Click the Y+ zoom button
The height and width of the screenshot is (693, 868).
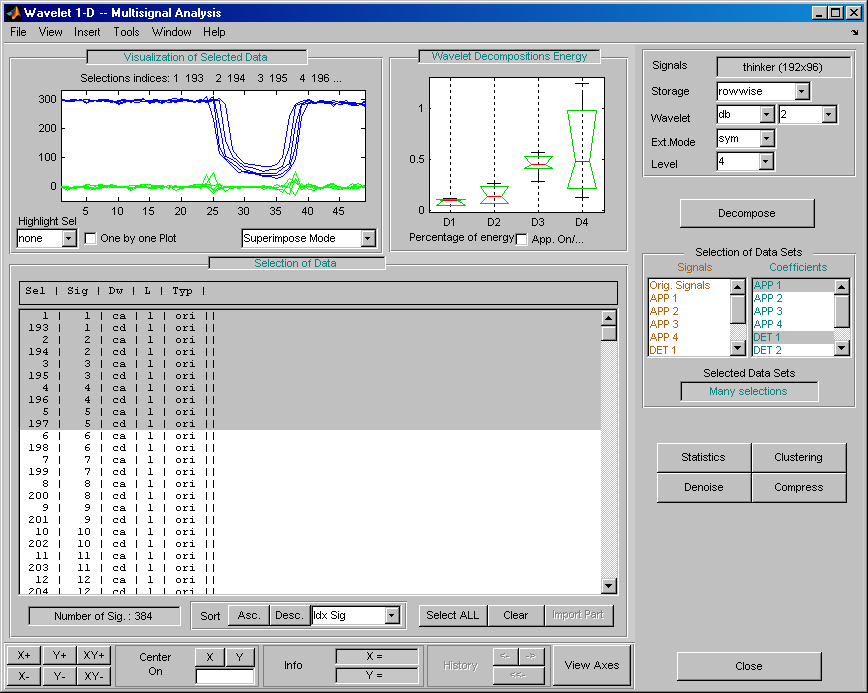60,655
